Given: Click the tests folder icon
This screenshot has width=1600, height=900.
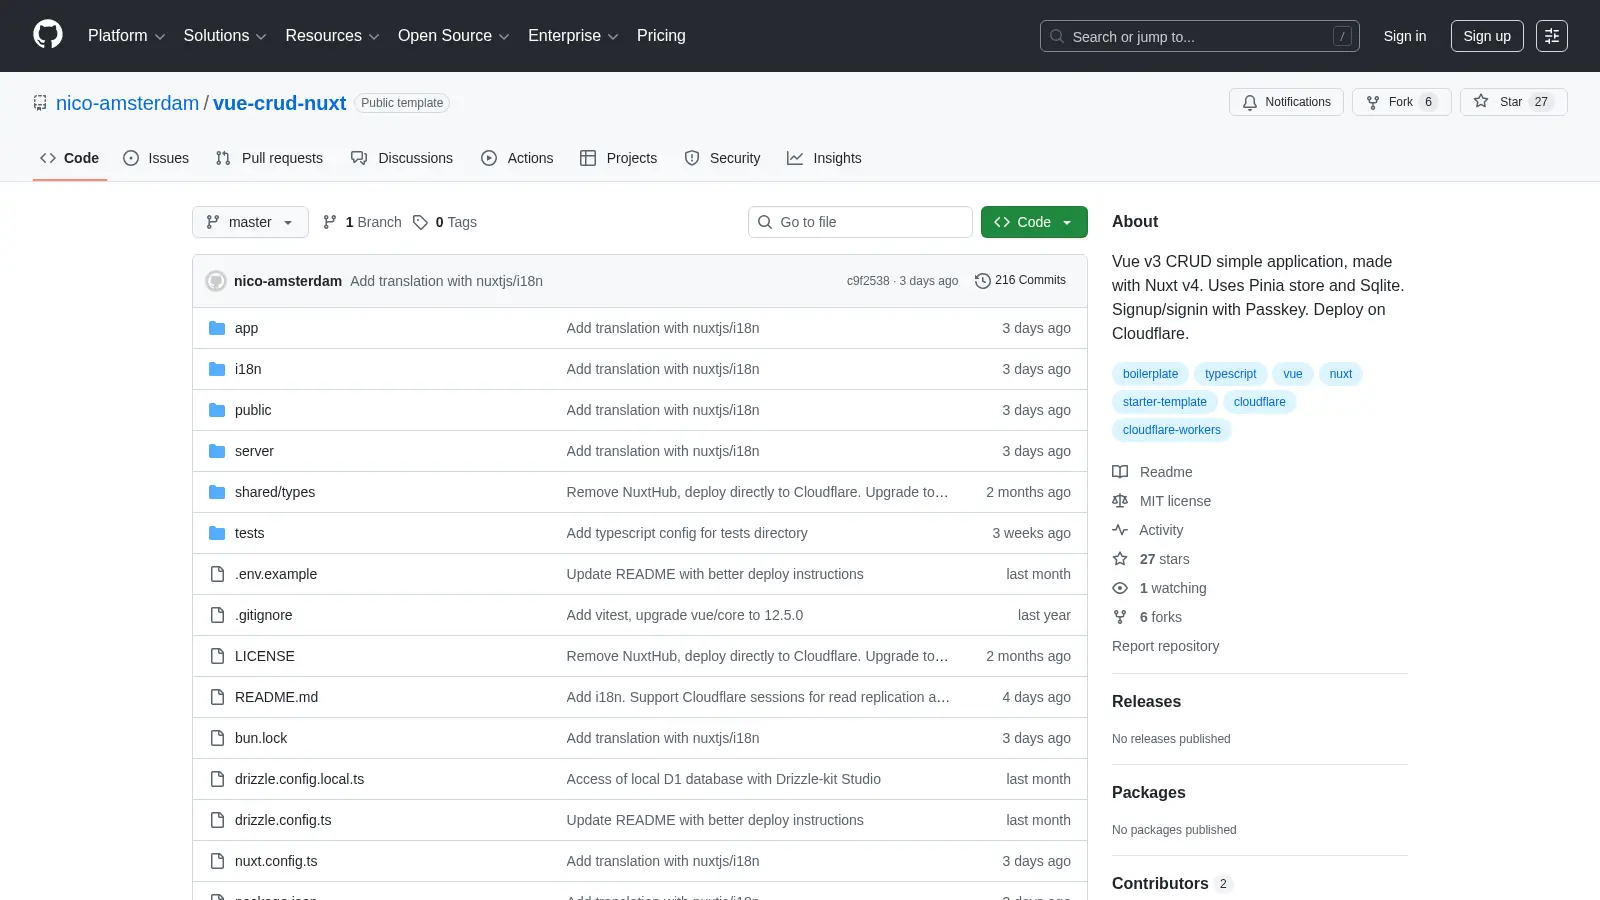Looking at the screenshot, I should (x=217, y=533).
